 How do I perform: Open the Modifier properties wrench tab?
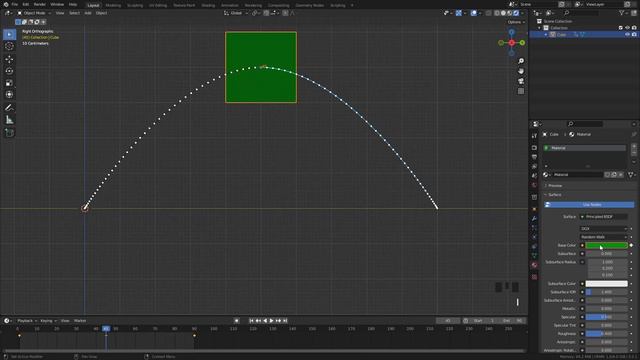(534, 219)
